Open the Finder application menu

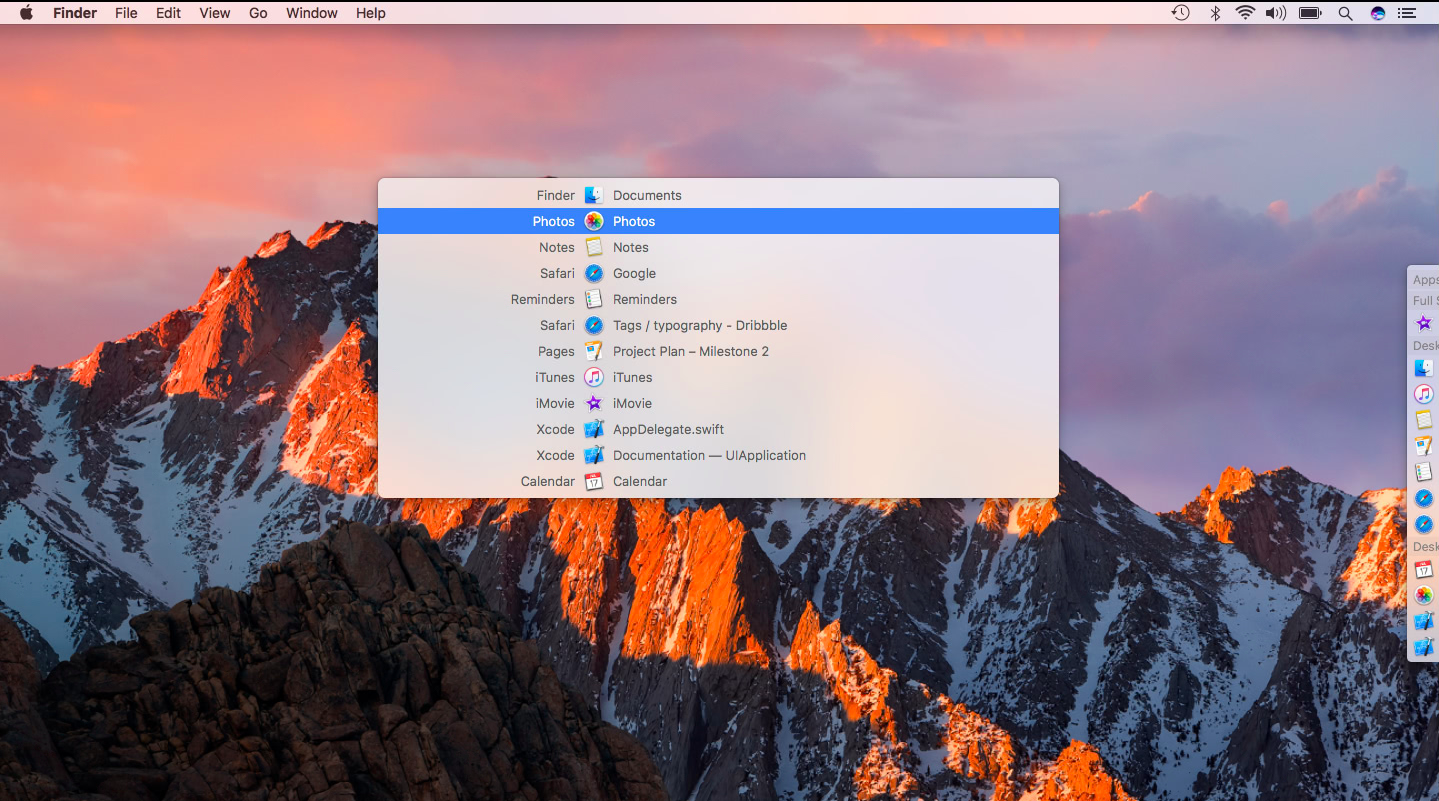click(75, 13)
